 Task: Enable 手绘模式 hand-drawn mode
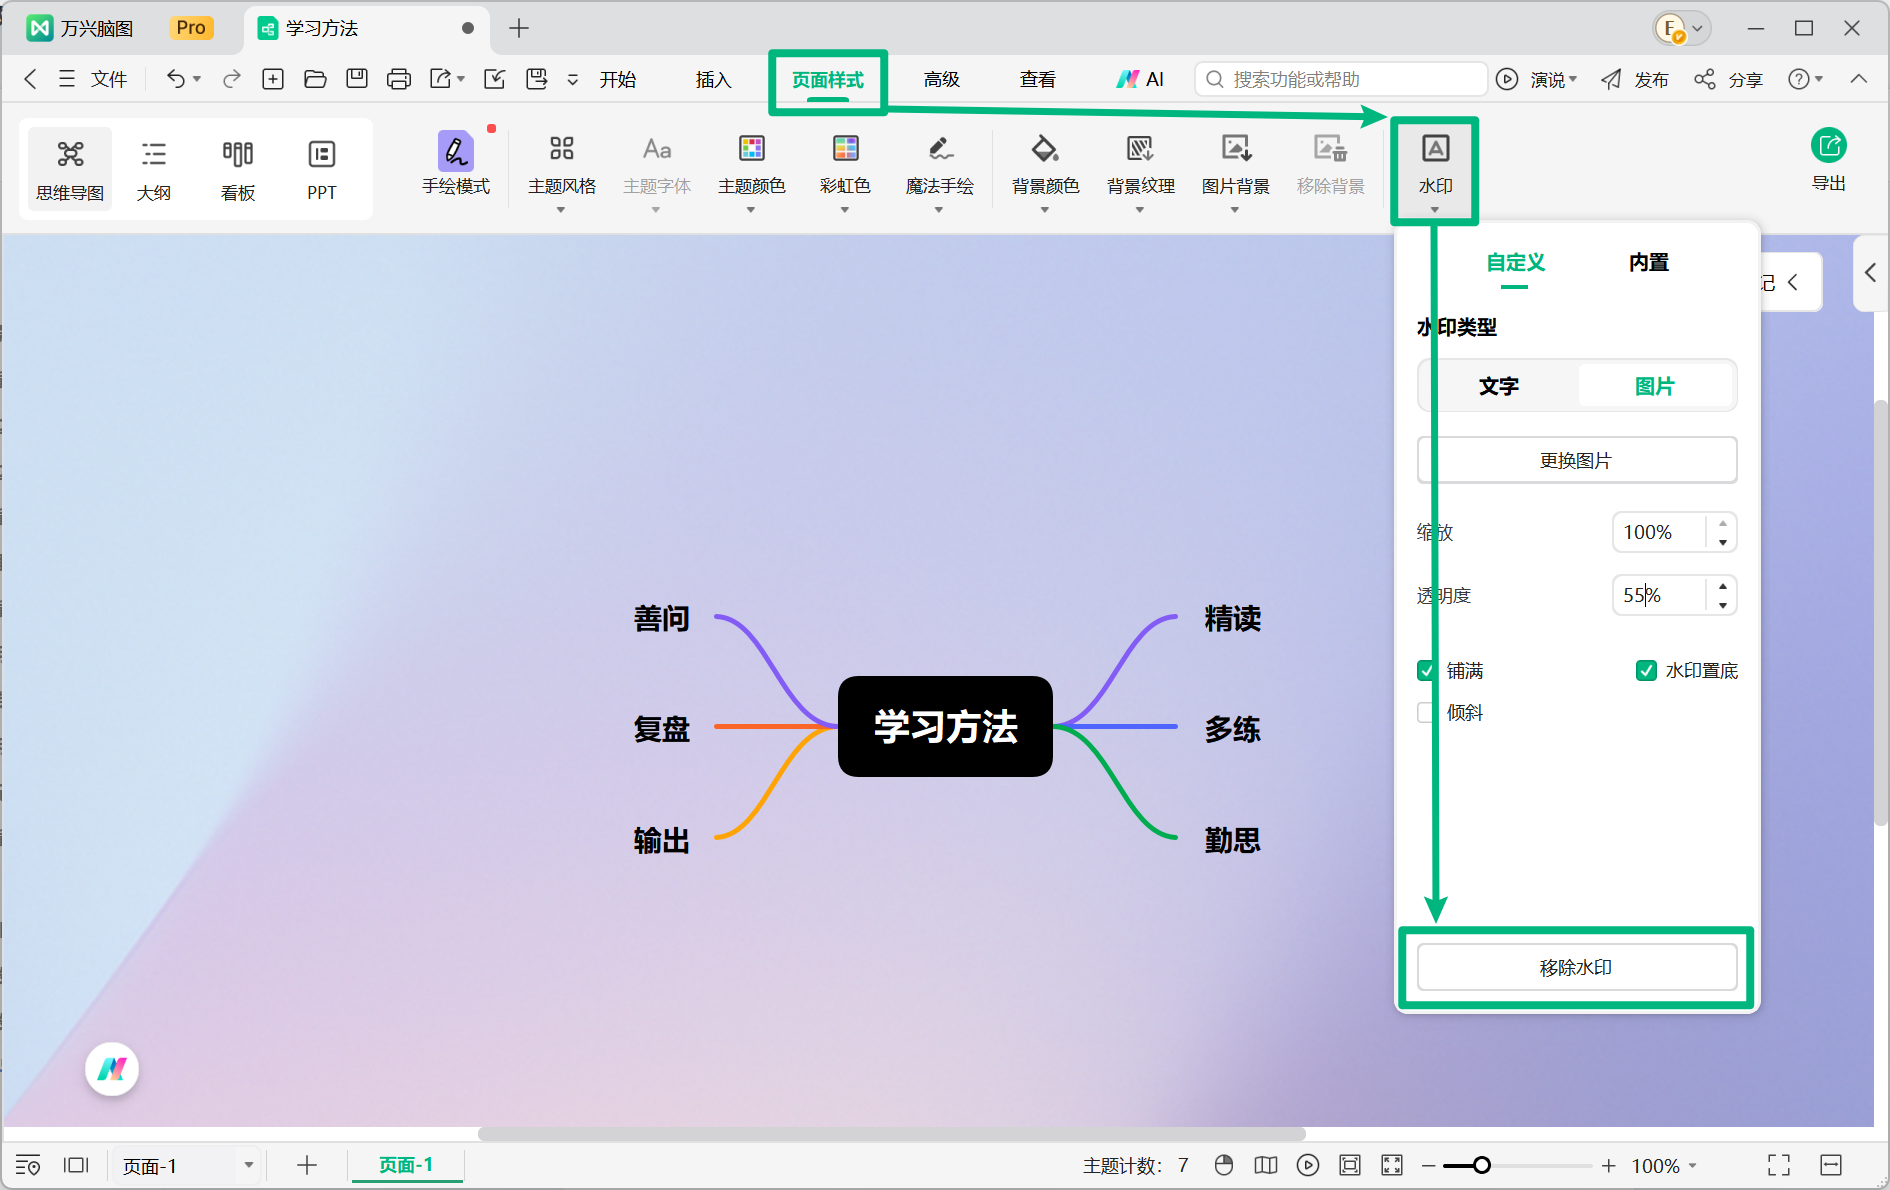[x=456, y=165]
